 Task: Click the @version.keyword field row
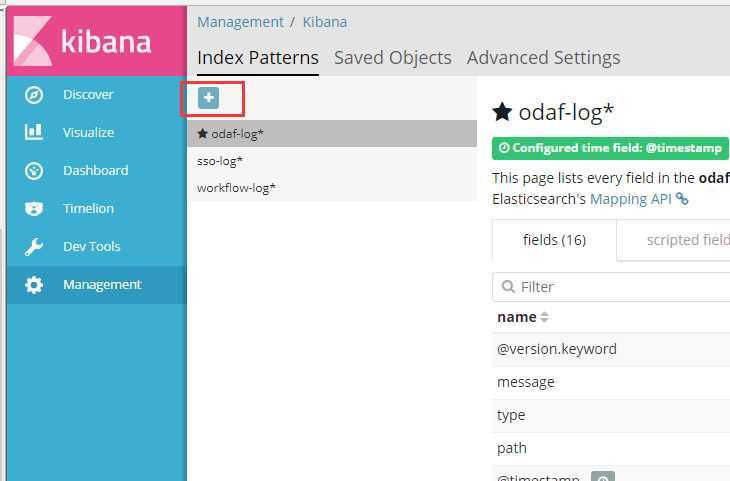611,349
